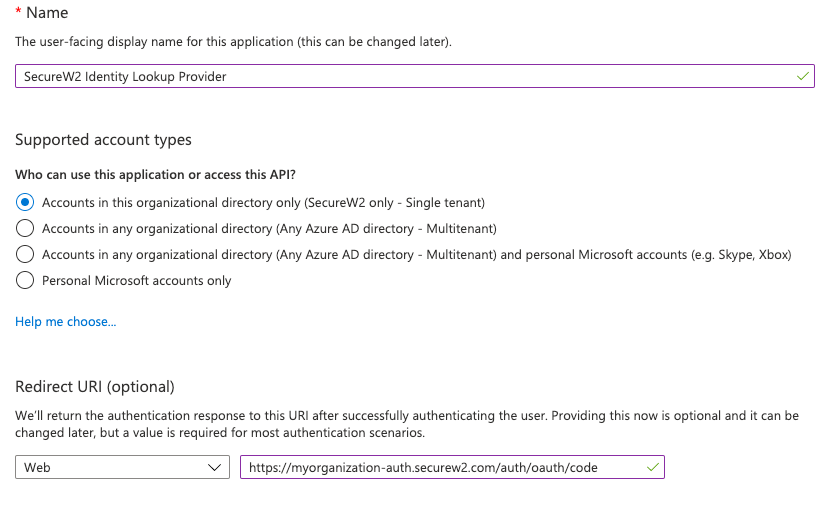Choose the Multitenant-only Azure AD directory radio button
Image resolution: width=840 pixels, height=510 pixels.
click(25, 228)
